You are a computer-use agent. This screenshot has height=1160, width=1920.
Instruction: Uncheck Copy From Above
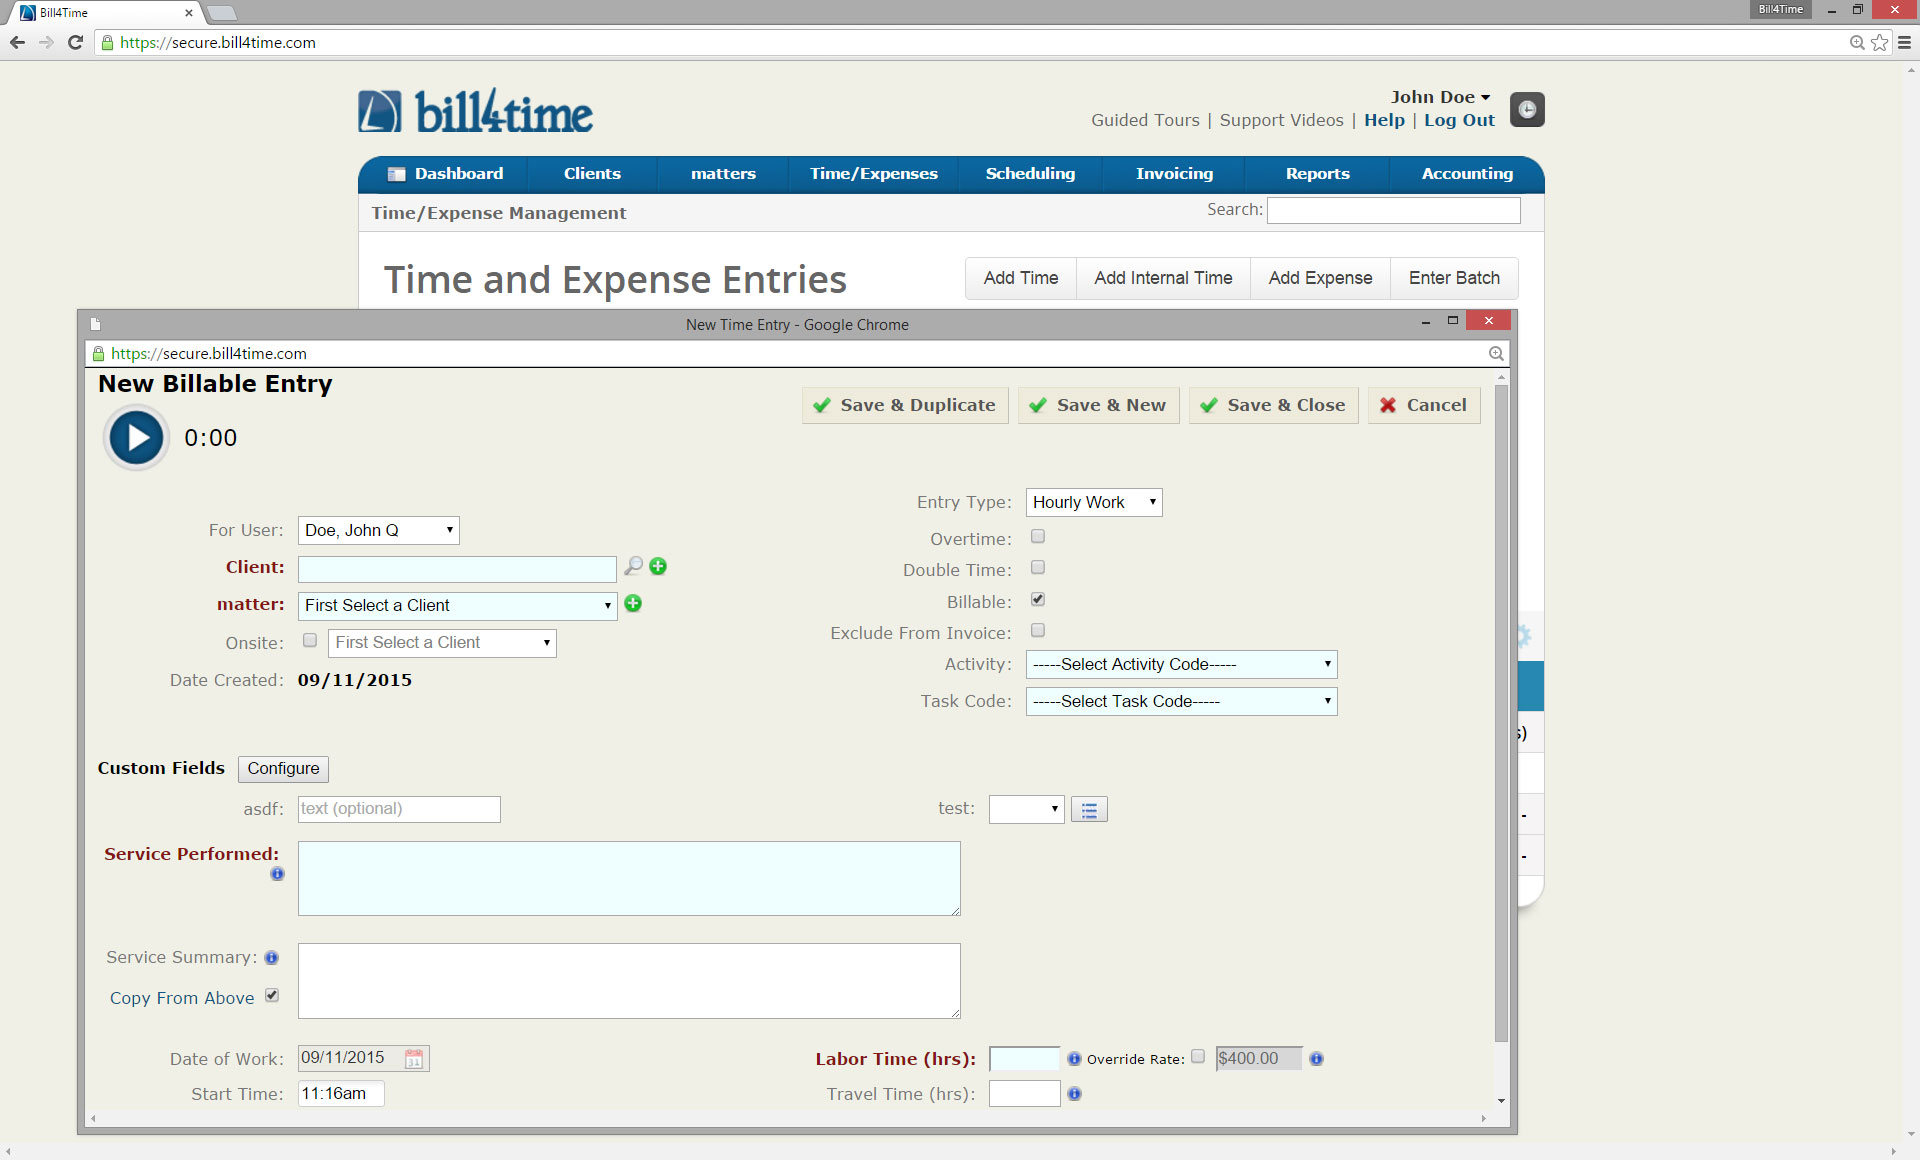[272, 994]
